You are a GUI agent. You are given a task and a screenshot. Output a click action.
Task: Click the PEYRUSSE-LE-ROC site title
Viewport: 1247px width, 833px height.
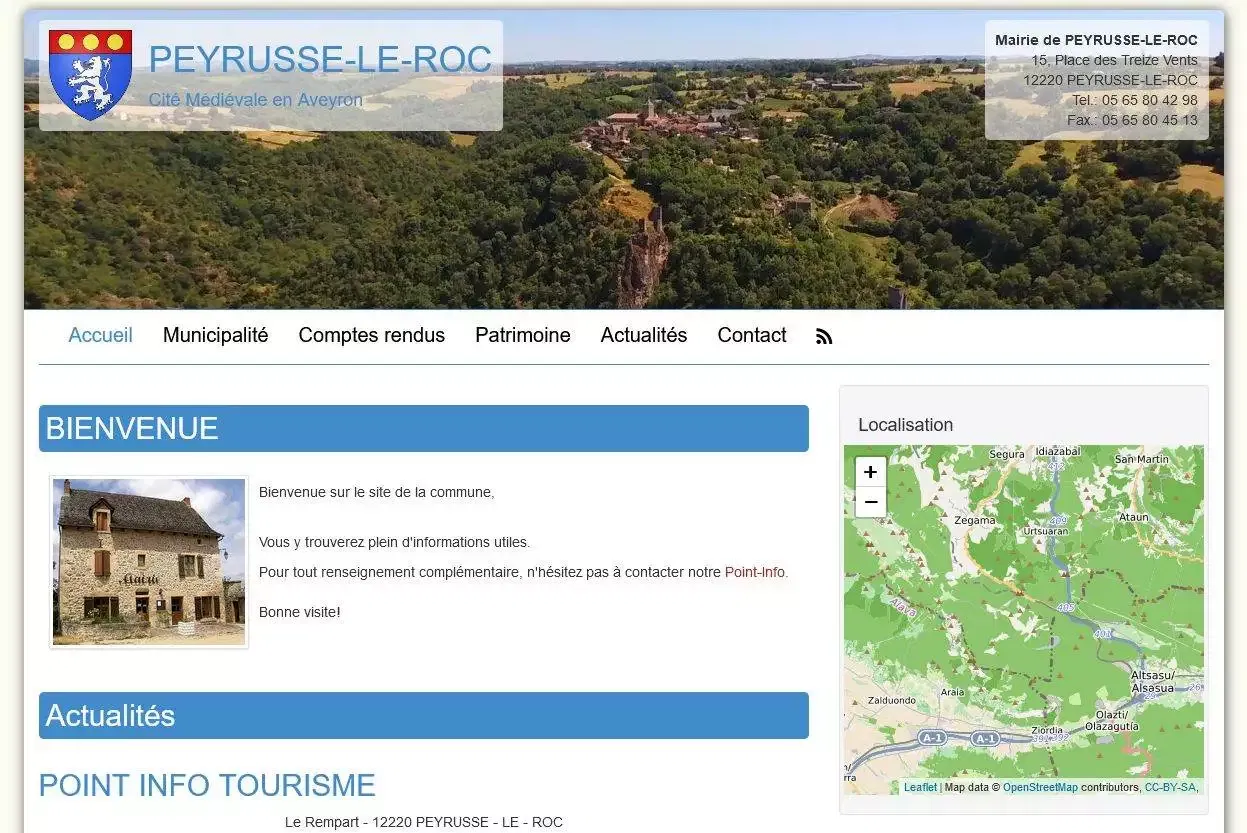pyautogui.click(x=321, y=60)
